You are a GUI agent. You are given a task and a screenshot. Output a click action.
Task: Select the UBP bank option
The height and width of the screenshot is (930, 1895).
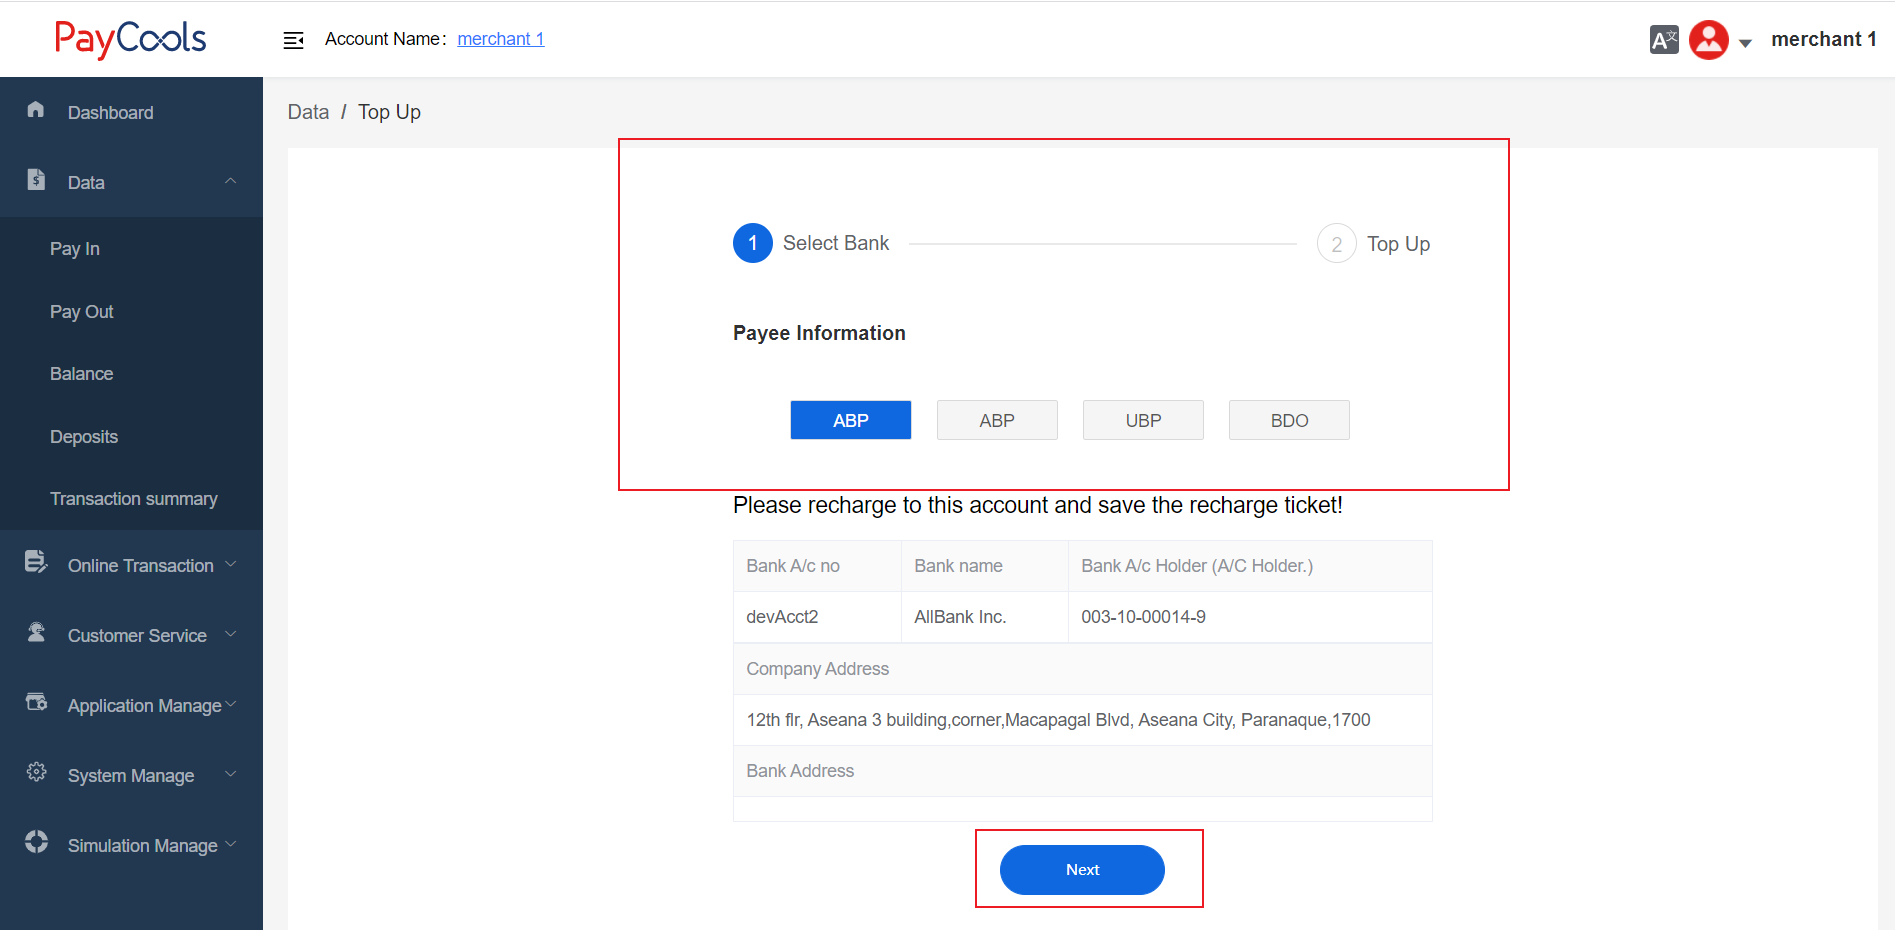[x=1142, y=420]
